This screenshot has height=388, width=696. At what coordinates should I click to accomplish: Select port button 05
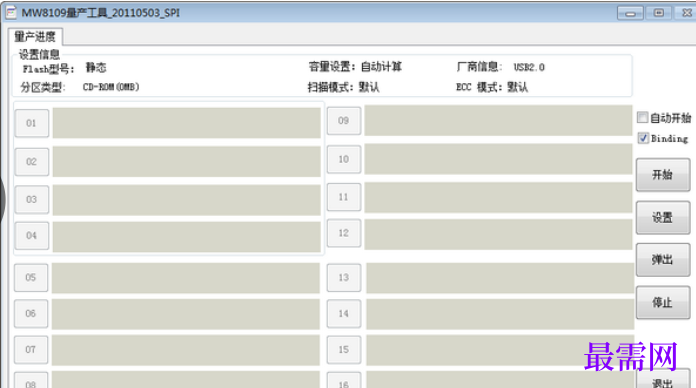(31, 277)
